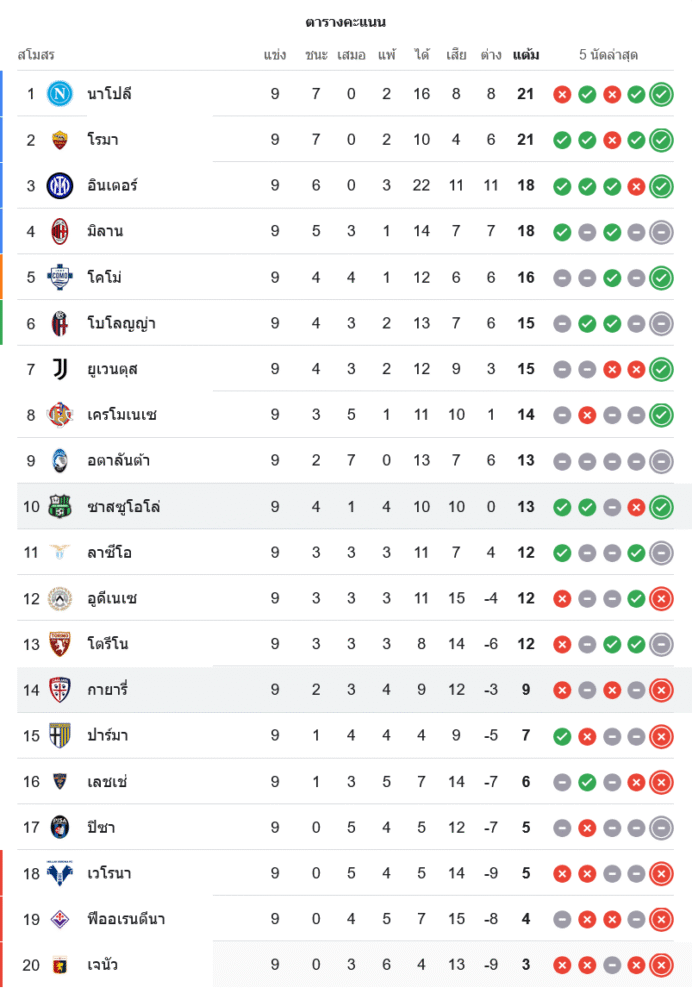This screenshot has width=692, height=1000.
Task: Open Atalanta's latest match draw icon
Action: click(x=661, y=461)
